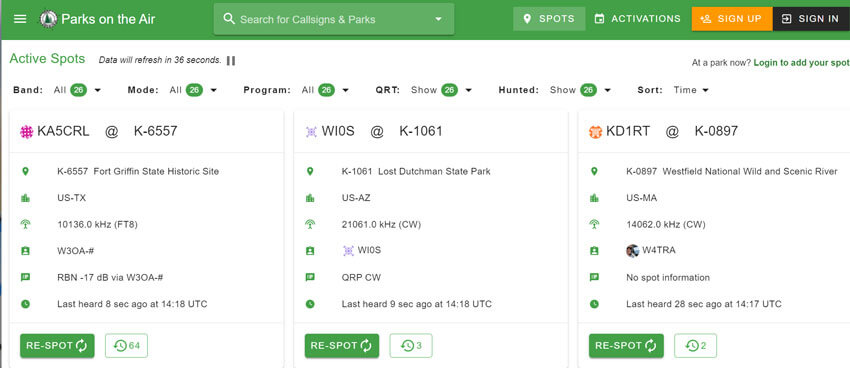
Task: Click comment icon beside QRP CW
Action: tap(310, 277)
